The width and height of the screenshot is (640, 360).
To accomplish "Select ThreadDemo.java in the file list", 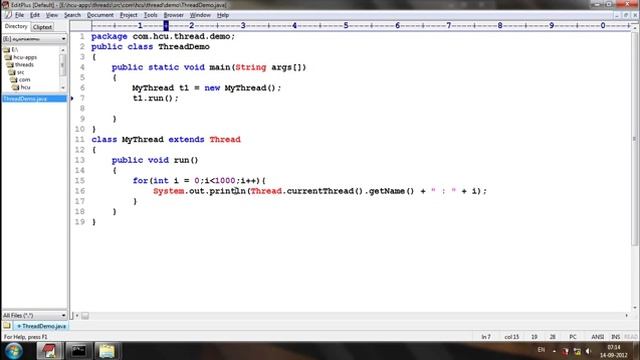I will 34,99.
